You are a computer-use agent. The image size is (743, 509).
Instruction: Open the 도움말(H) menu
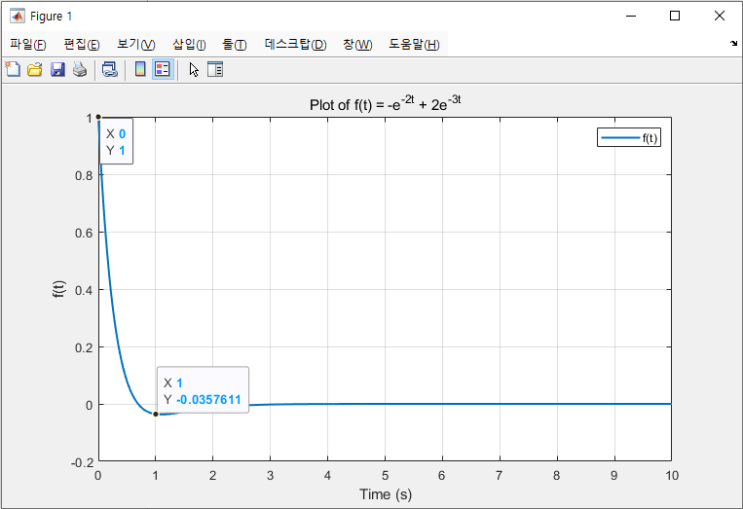(414, 45)
